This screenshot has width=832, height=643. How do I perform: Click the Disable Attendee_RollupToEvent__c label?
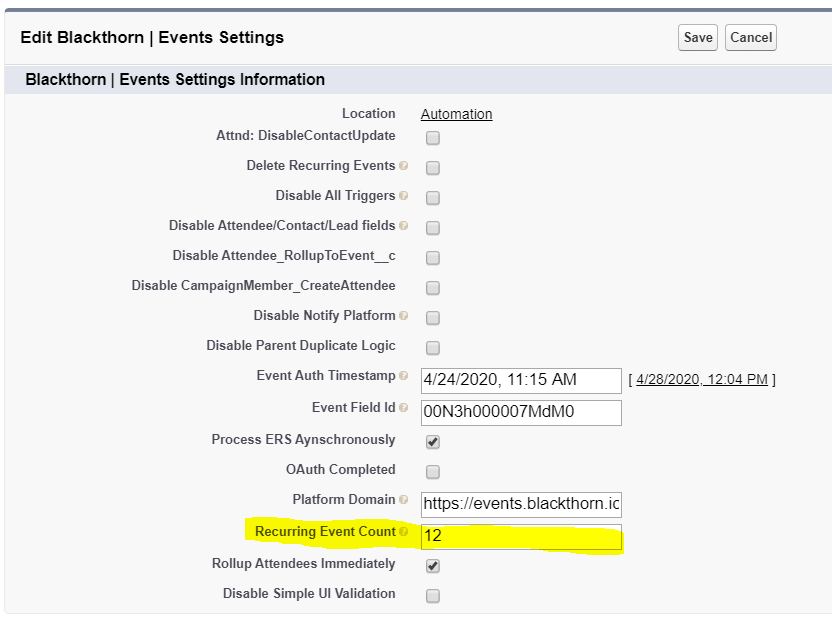pyautogui.click(x=284, y=256)
